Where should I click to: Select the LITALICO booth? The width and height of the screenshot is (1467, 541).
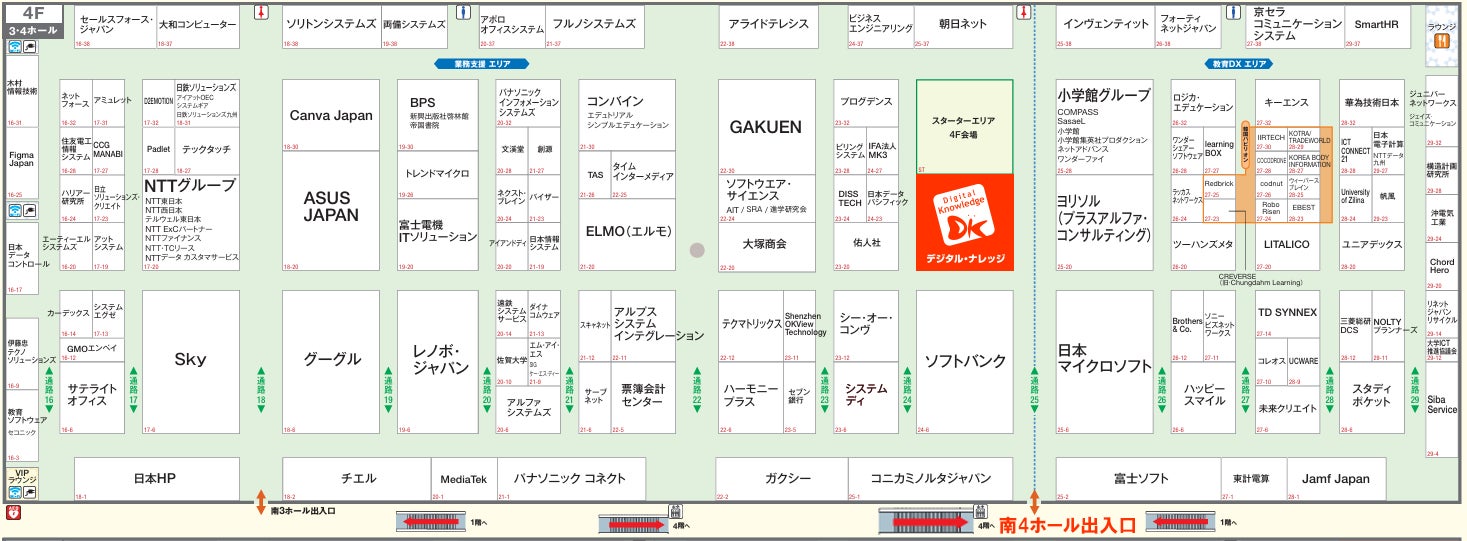tap(1287, 247)
